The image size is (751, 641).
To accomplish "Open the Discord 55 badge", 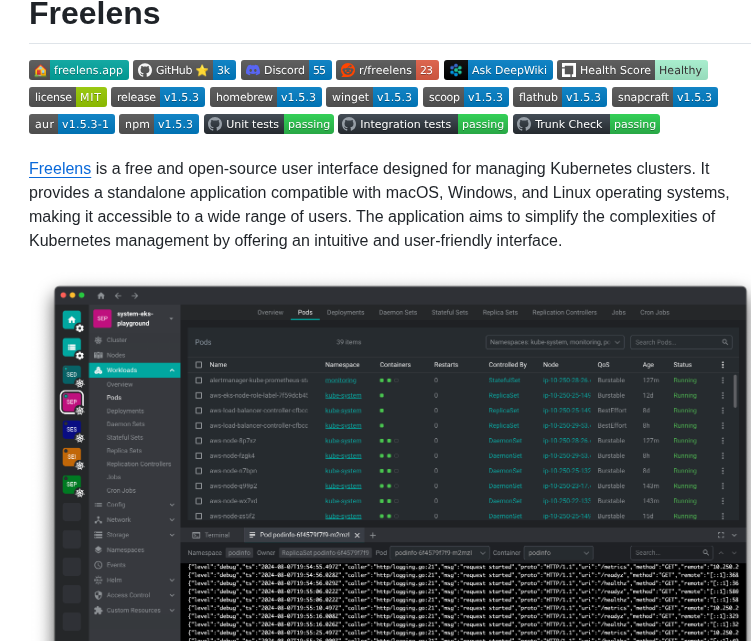I will click(286, 70).
